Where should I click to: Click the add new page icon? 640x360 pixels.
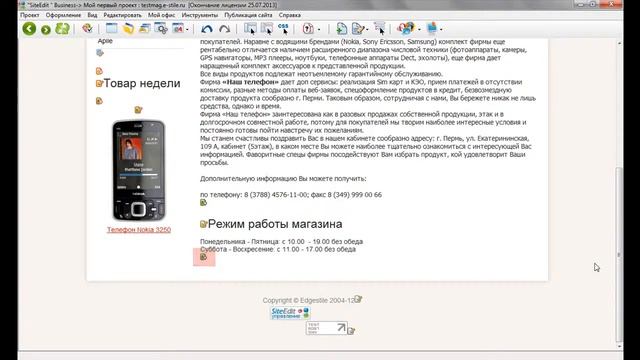point(341,29)
